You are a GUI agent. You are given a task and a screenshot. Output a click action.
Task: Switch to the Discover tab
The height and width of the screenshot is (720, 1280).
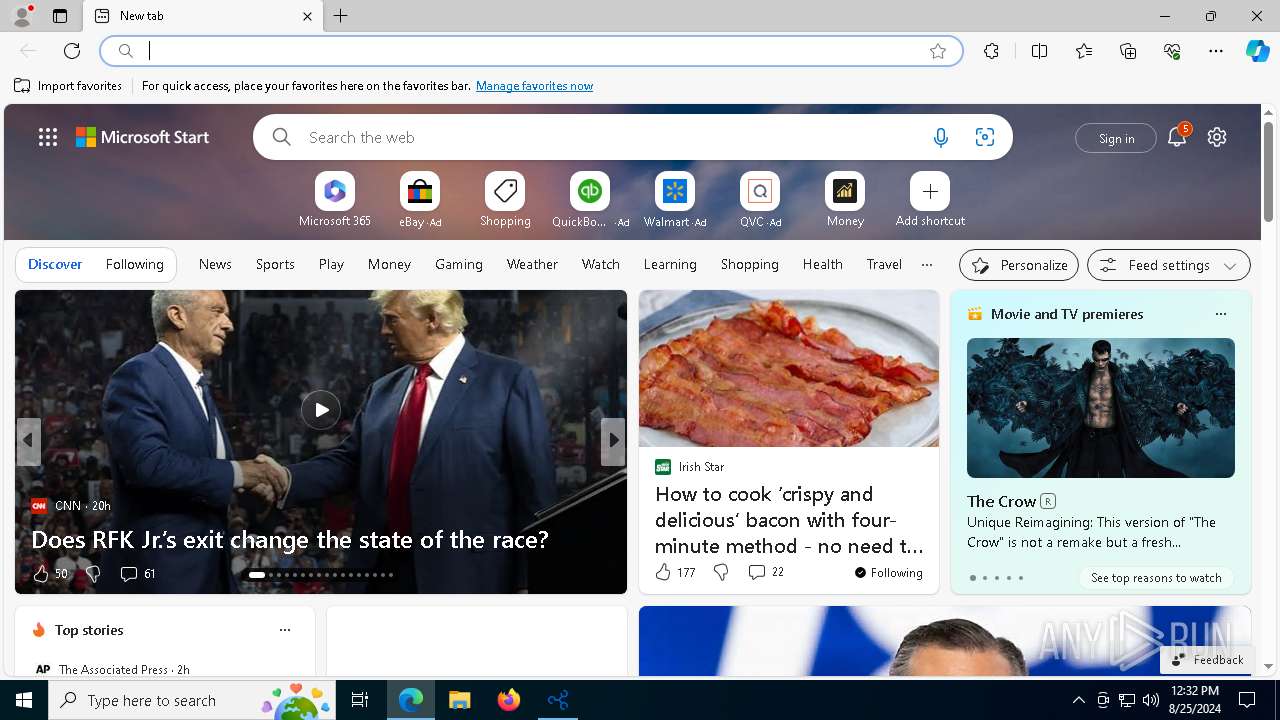click(55, 264)
